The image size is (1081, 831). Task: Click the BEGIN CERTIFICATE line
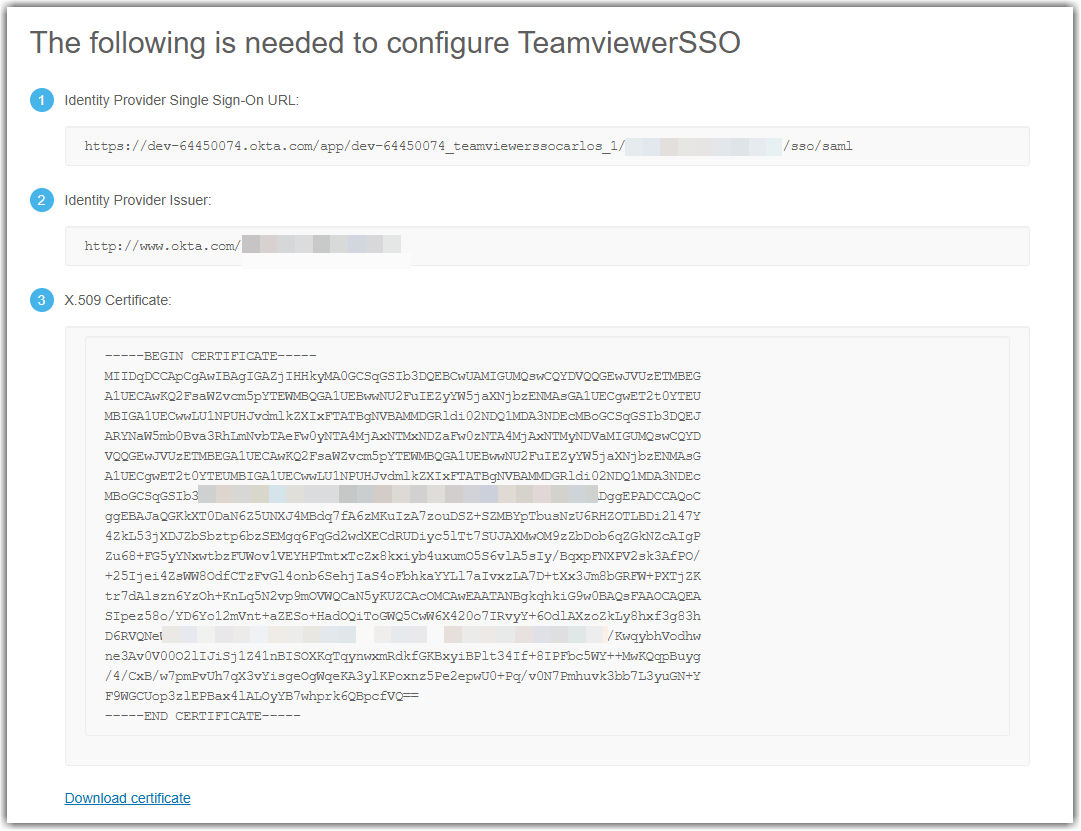tap(210, 356)
